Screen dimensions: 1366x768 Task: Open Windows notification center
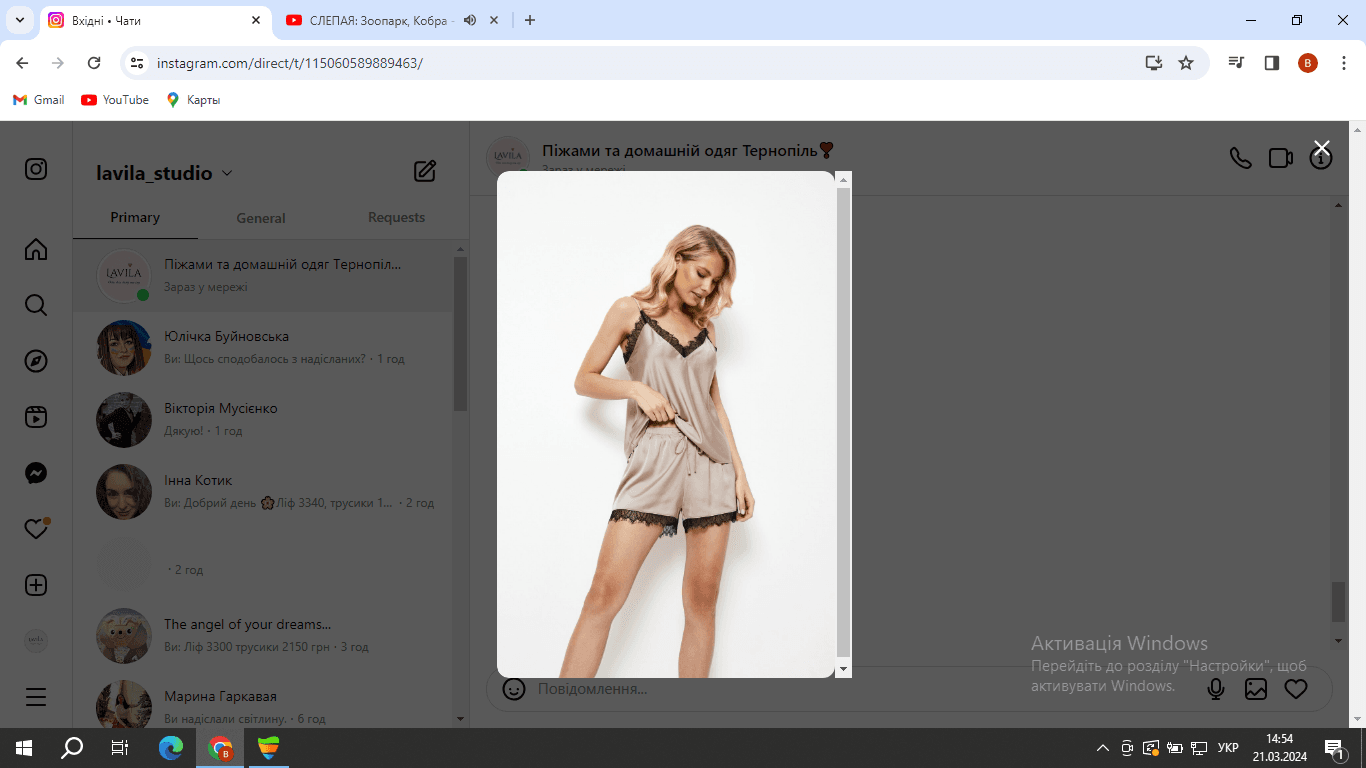coord(1334,748)
